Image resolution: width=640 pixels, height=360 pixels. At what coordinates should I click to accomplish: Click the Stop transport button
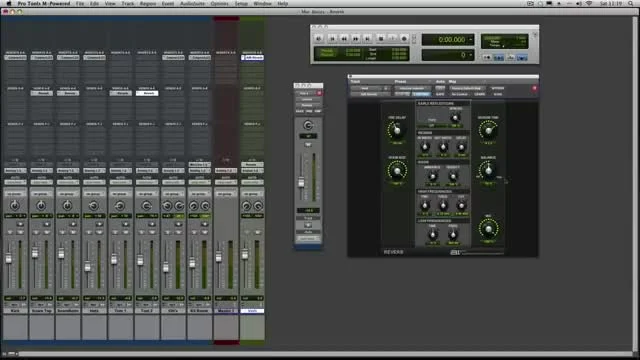click(381, 38)
